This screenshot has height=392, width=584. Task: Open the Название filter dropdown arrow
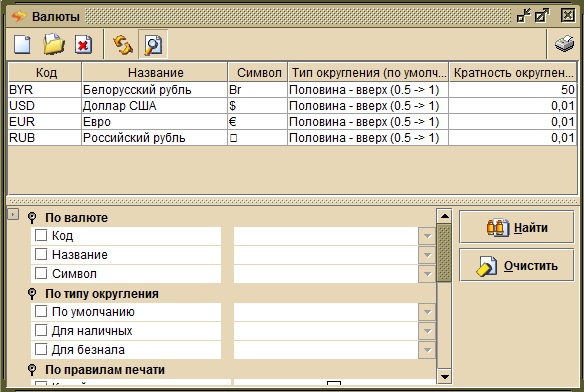pyautogui.click(x=427, y=255)
